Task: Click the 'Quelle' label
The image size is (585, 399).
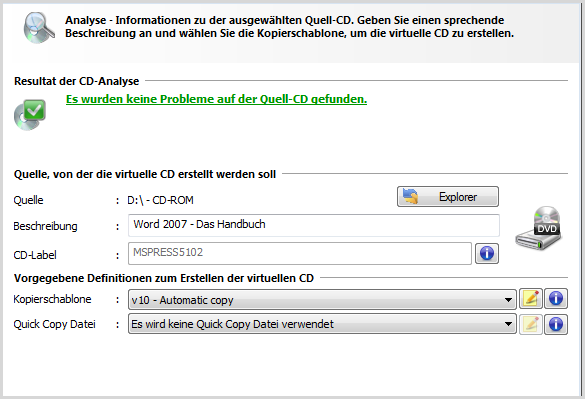Action: 28,200
